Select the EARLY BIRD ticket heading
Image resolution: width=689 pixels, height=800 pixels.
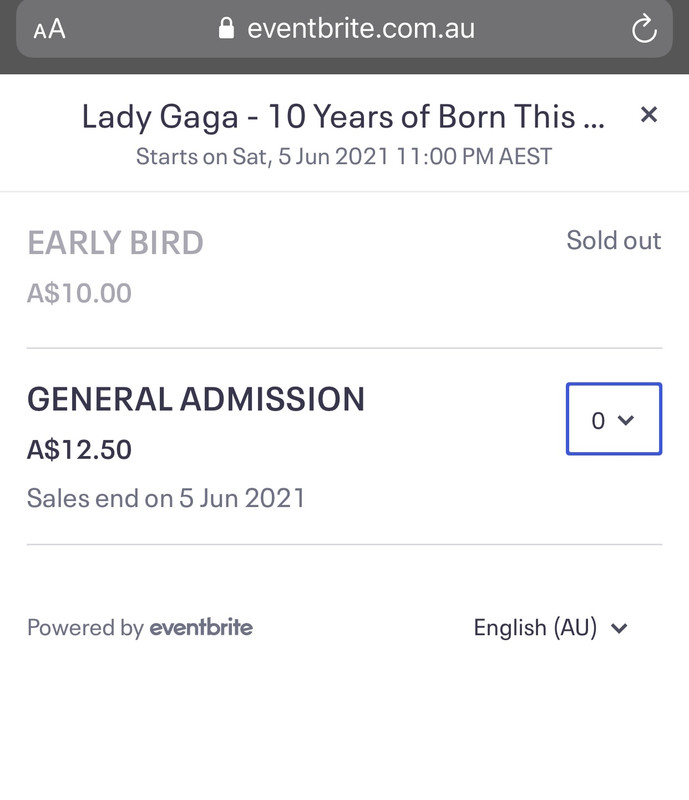click(x=115, y=242)
